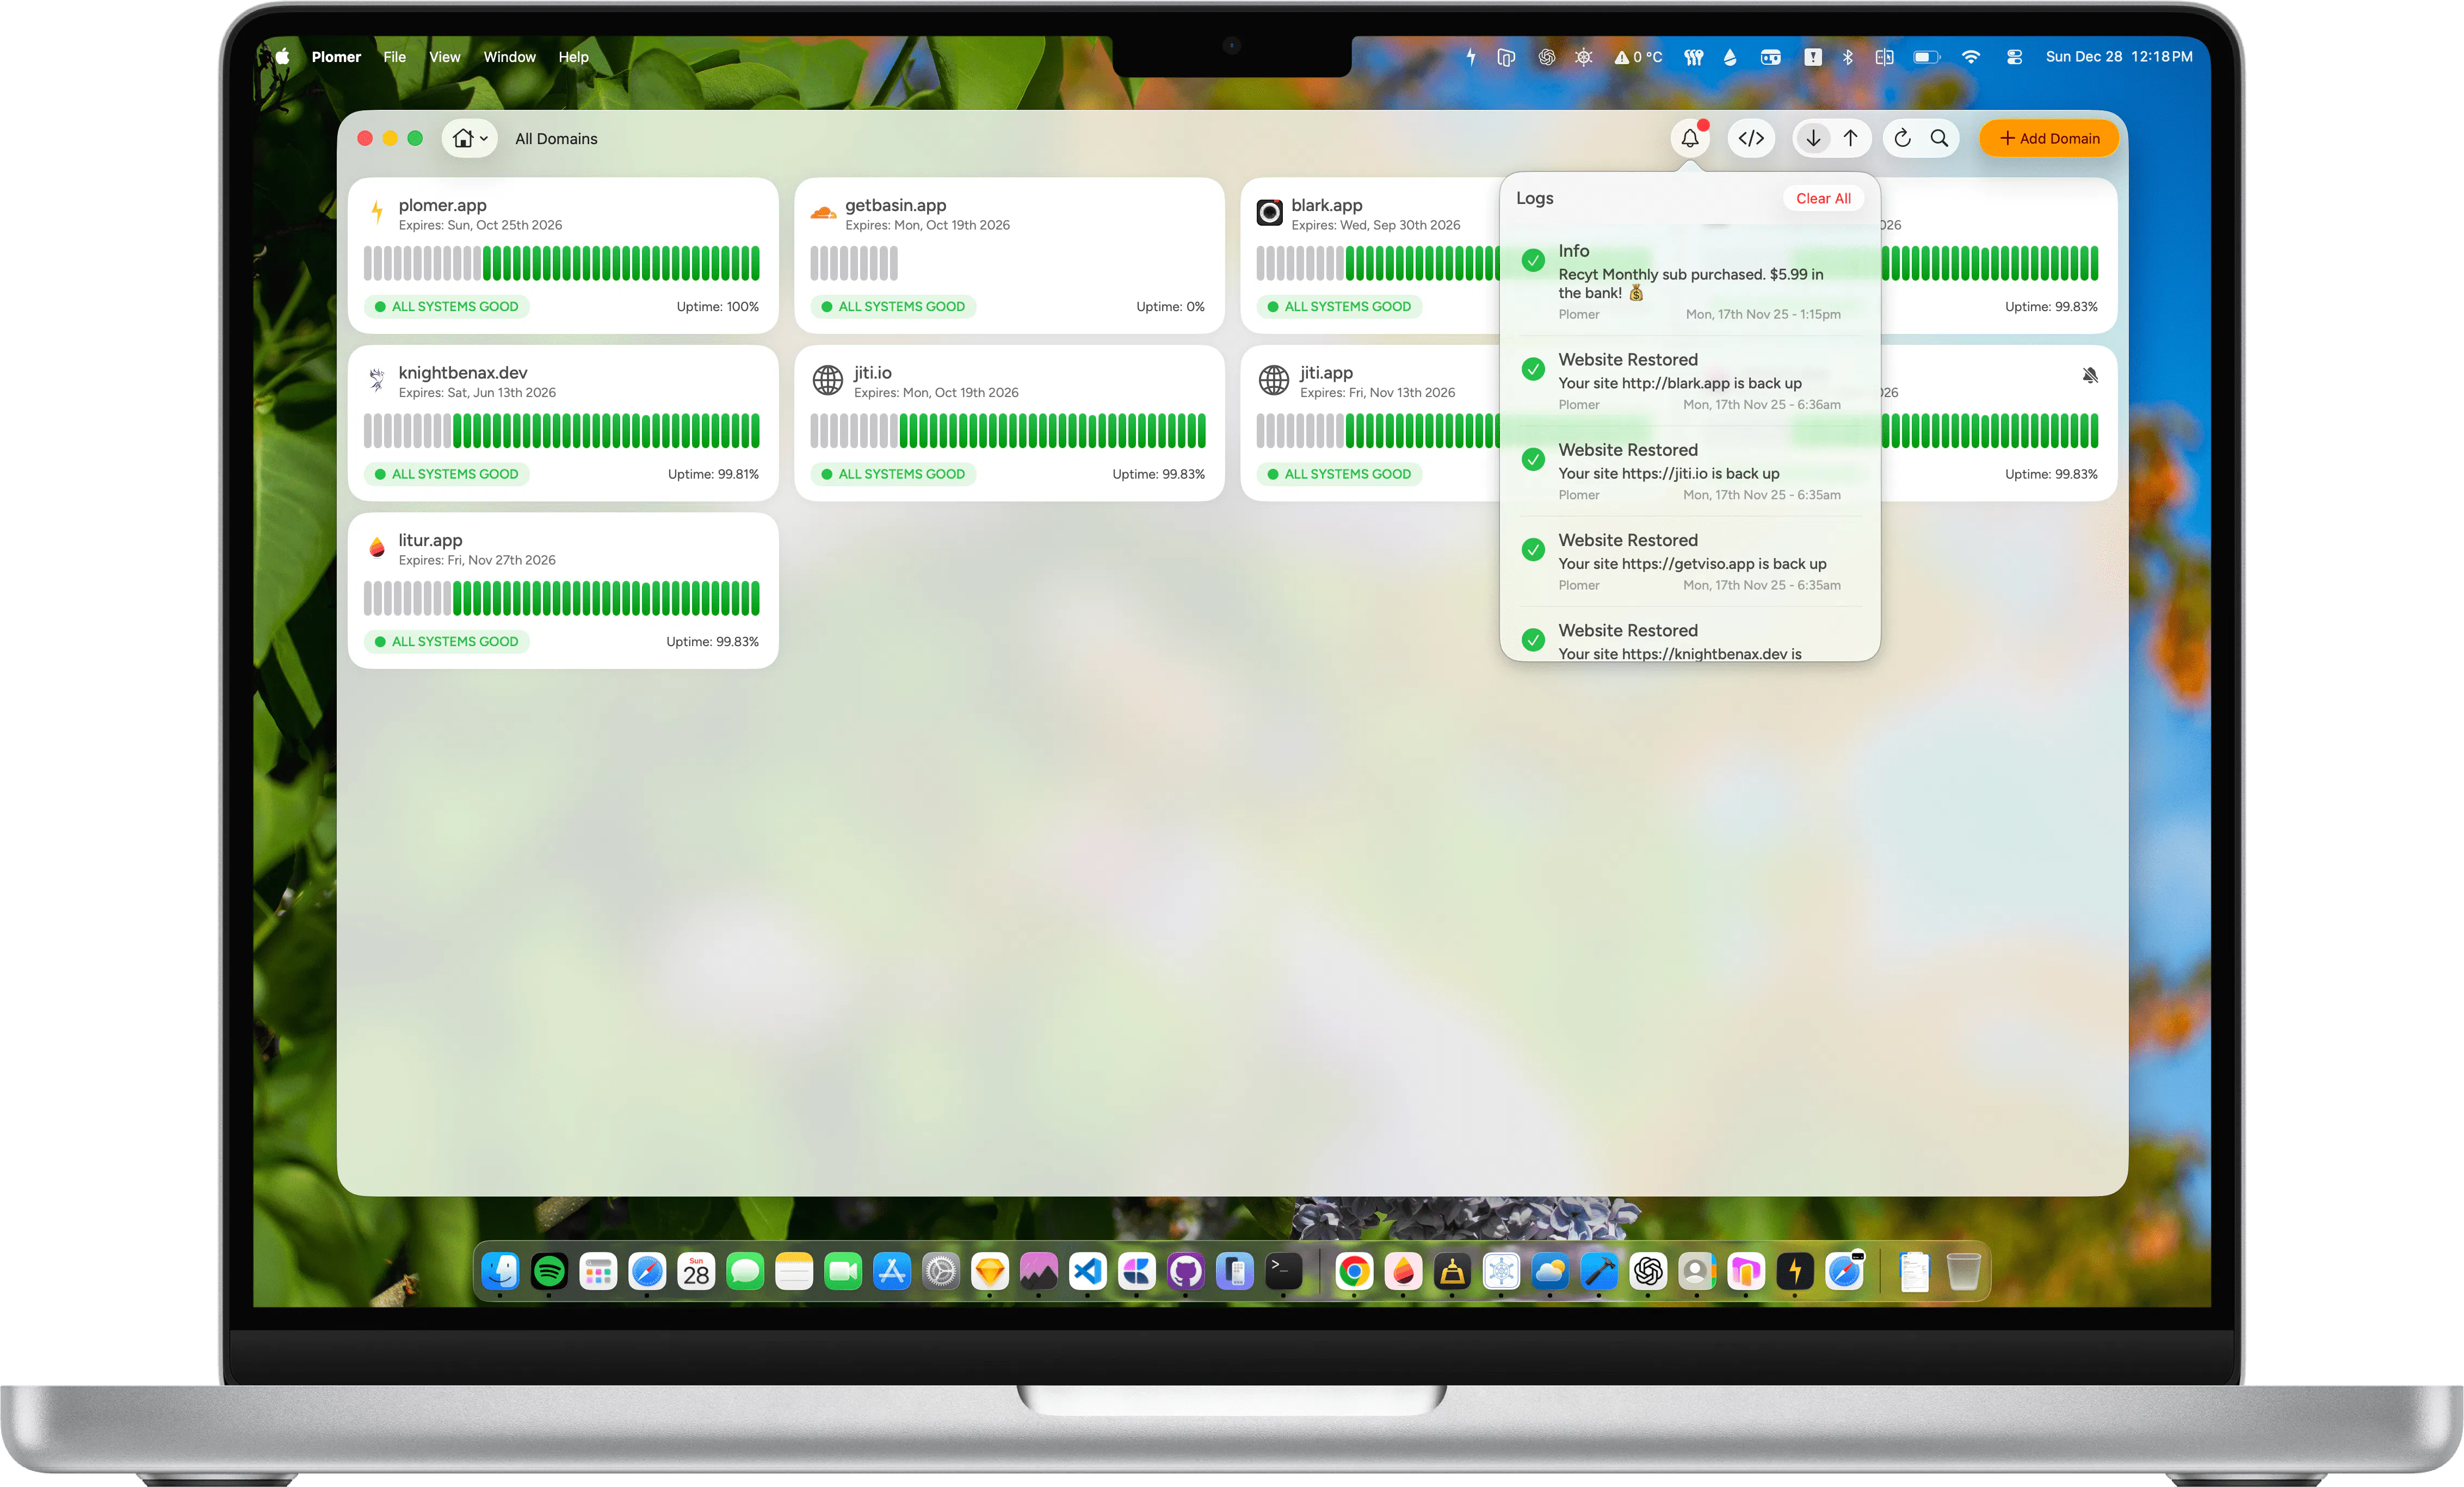This screenshot has width=2464, height=1487.
Task: Click ALL SYSTEMS GOOD badge on litur.app
Action: coord(447,641)
